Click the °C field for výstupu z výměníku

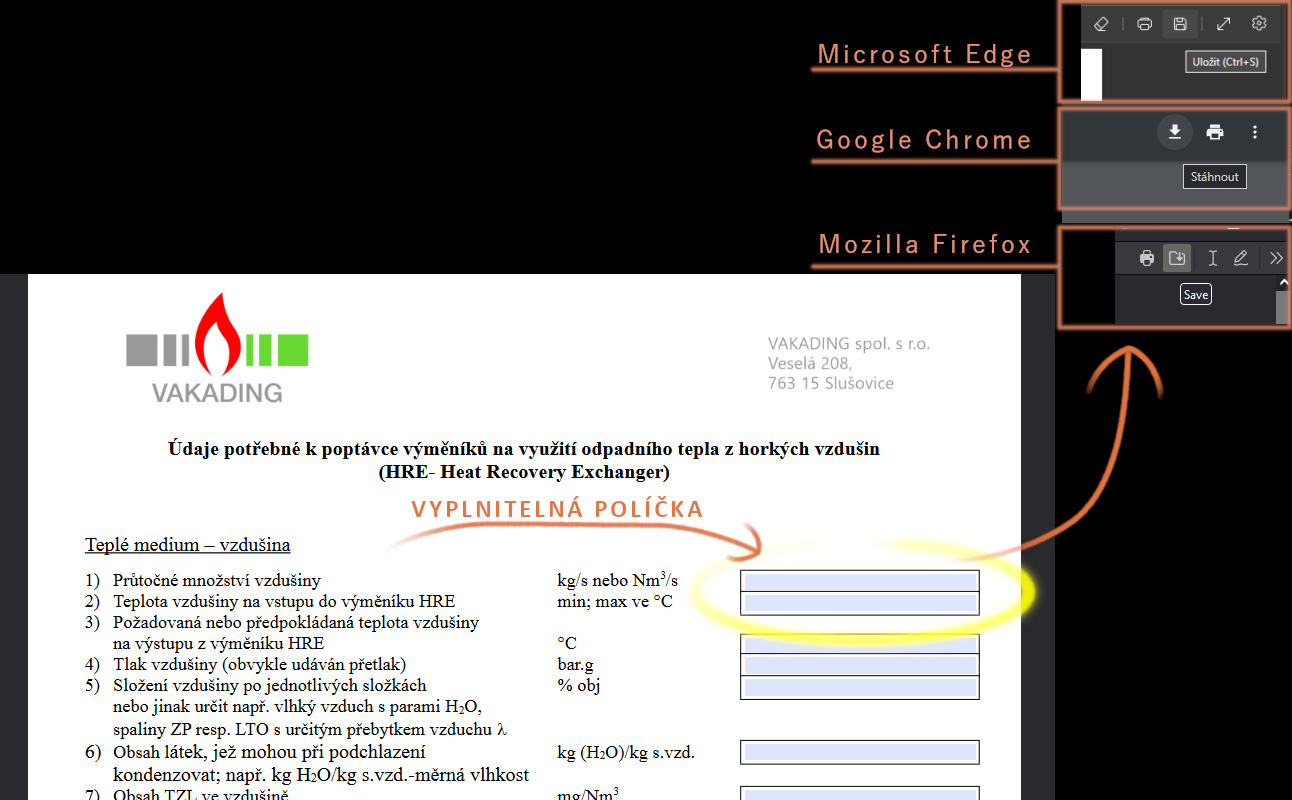coord(860,644)
